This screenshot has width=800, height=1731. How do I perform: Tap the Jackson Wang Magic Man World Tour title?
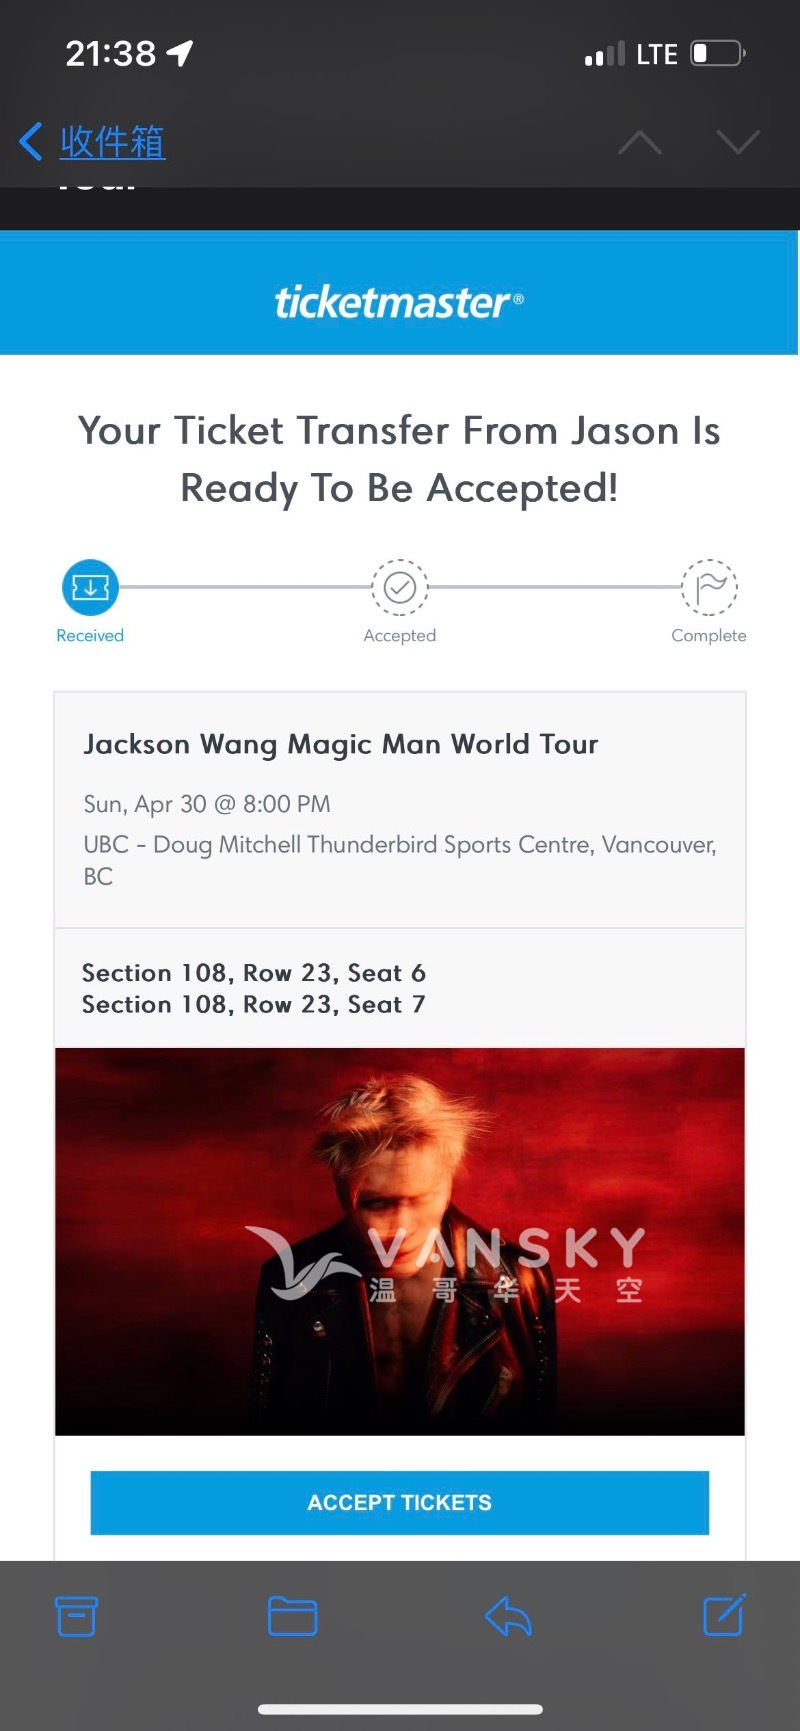pos(341,744)
